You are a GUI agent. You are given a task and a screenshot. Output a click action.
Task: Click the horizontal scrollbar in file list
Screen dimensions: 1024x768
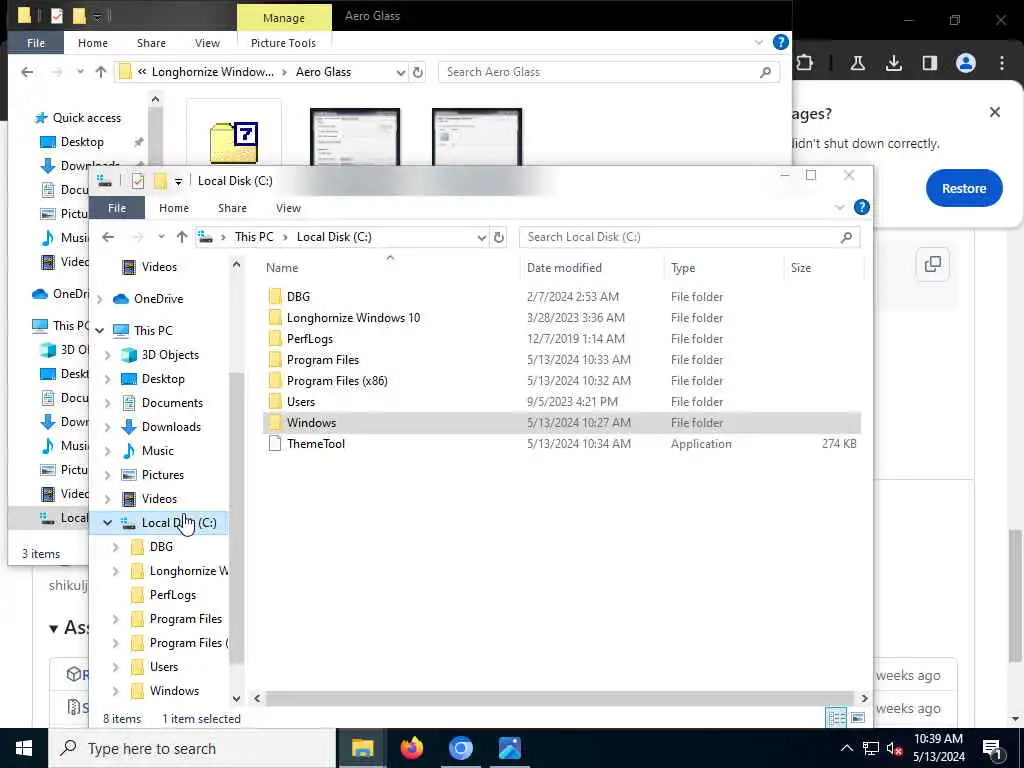pos(558,698)
